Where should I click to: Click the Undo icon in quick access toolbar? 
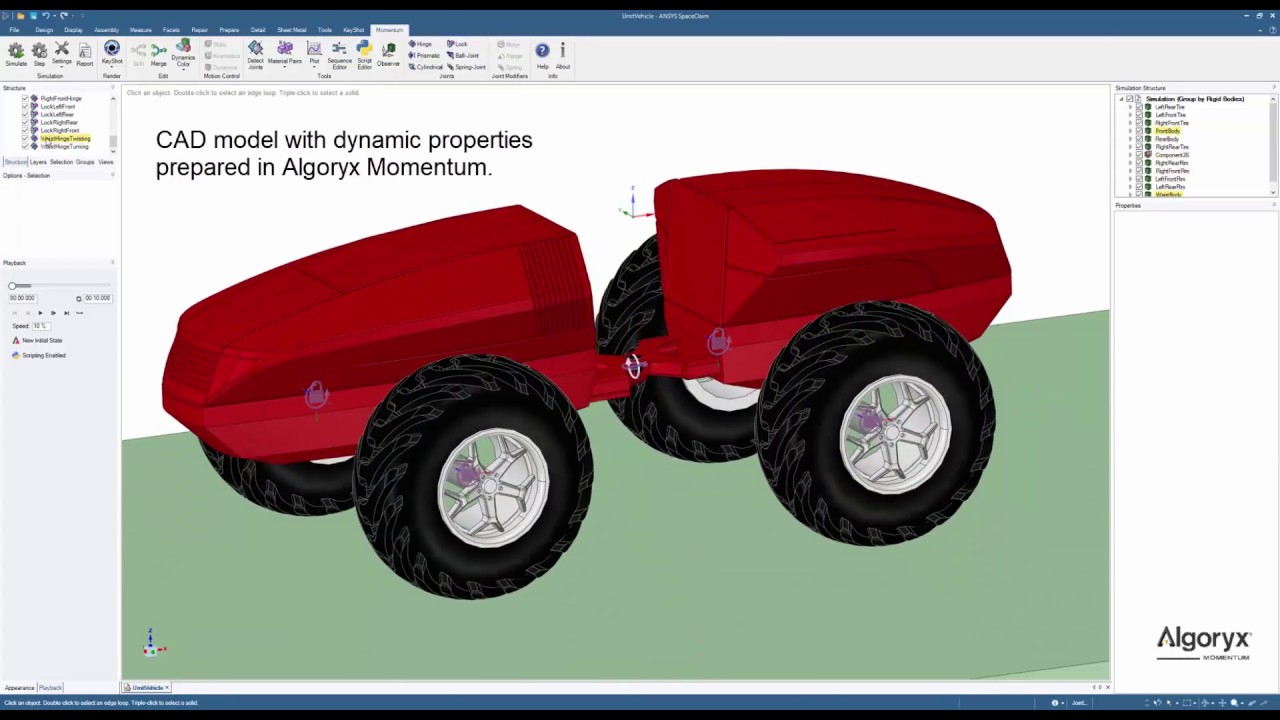[45, 16]
